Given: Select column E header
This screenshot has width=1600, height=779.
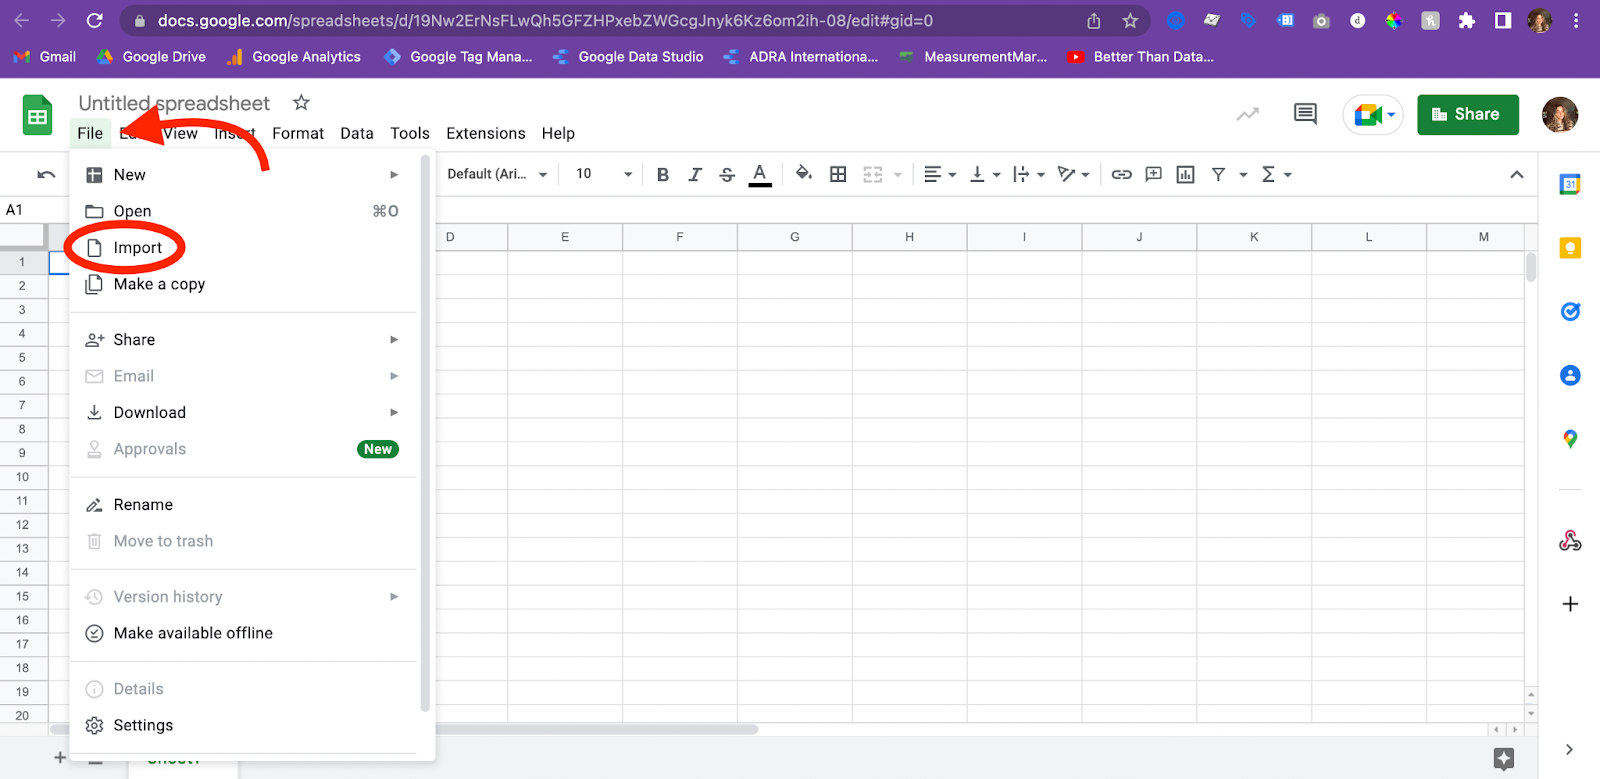Looking at the screenshot, I should click(565, 237).
